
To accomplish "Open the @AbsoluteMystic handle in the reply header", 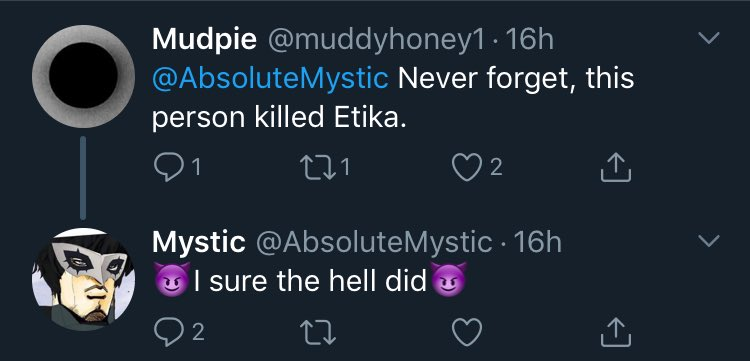I will (x=374, y=243).
